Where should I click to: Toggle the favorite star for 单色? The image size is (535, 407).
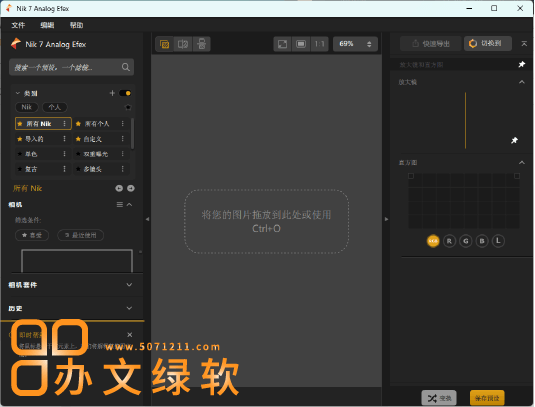tap(20, 154)
